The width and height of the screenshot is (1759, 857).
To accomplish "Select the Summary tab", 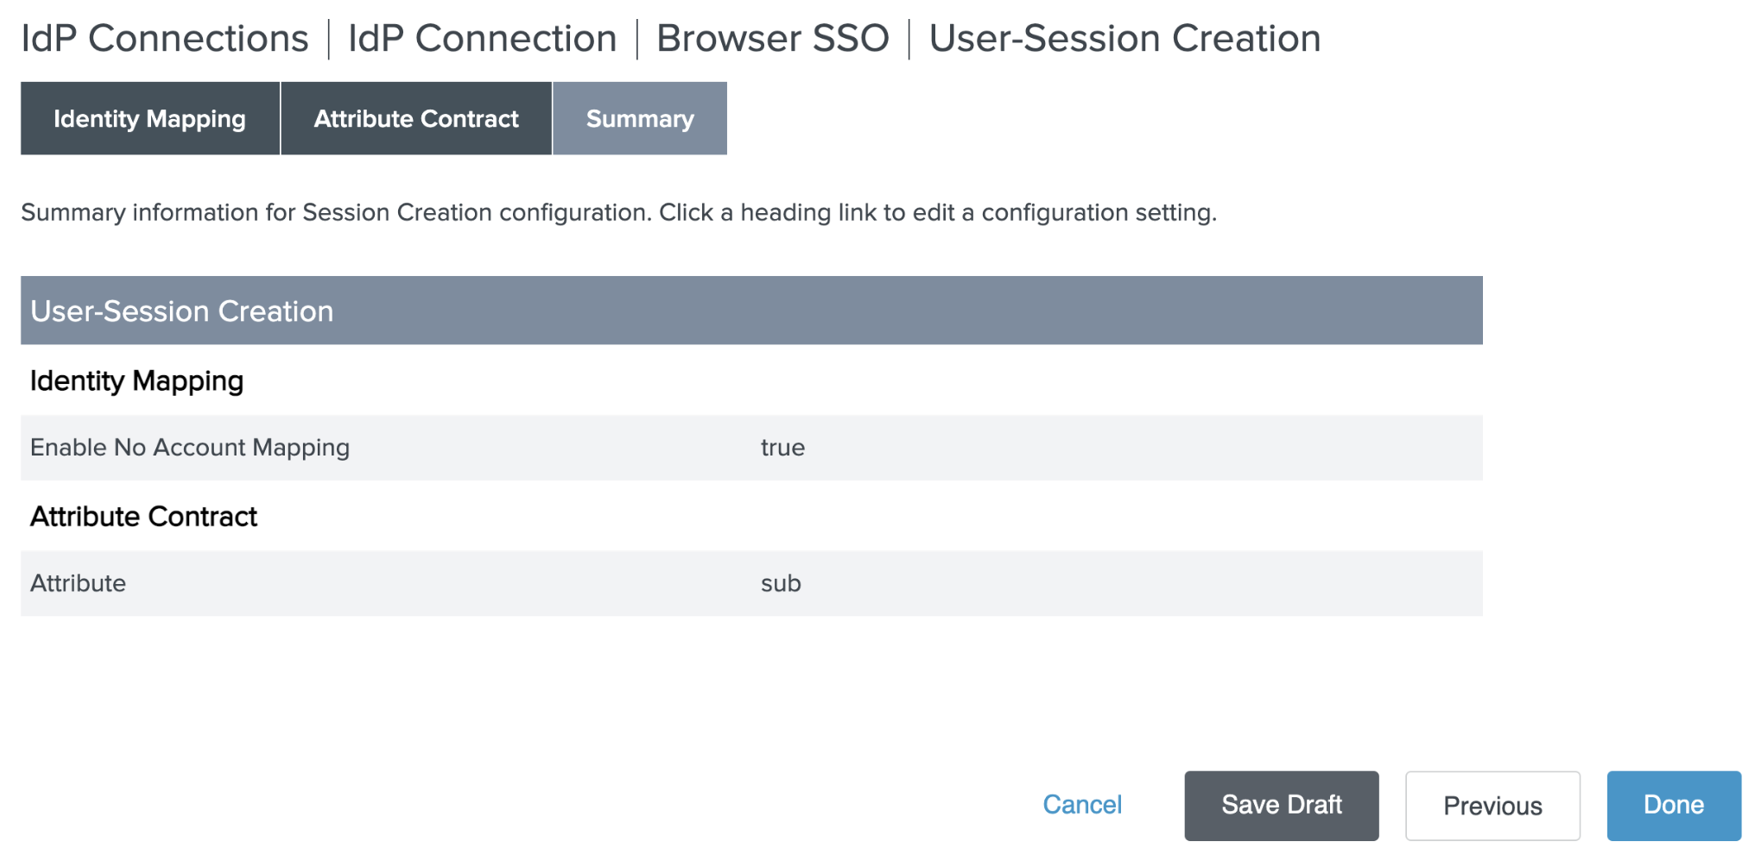I will (639, 119).
